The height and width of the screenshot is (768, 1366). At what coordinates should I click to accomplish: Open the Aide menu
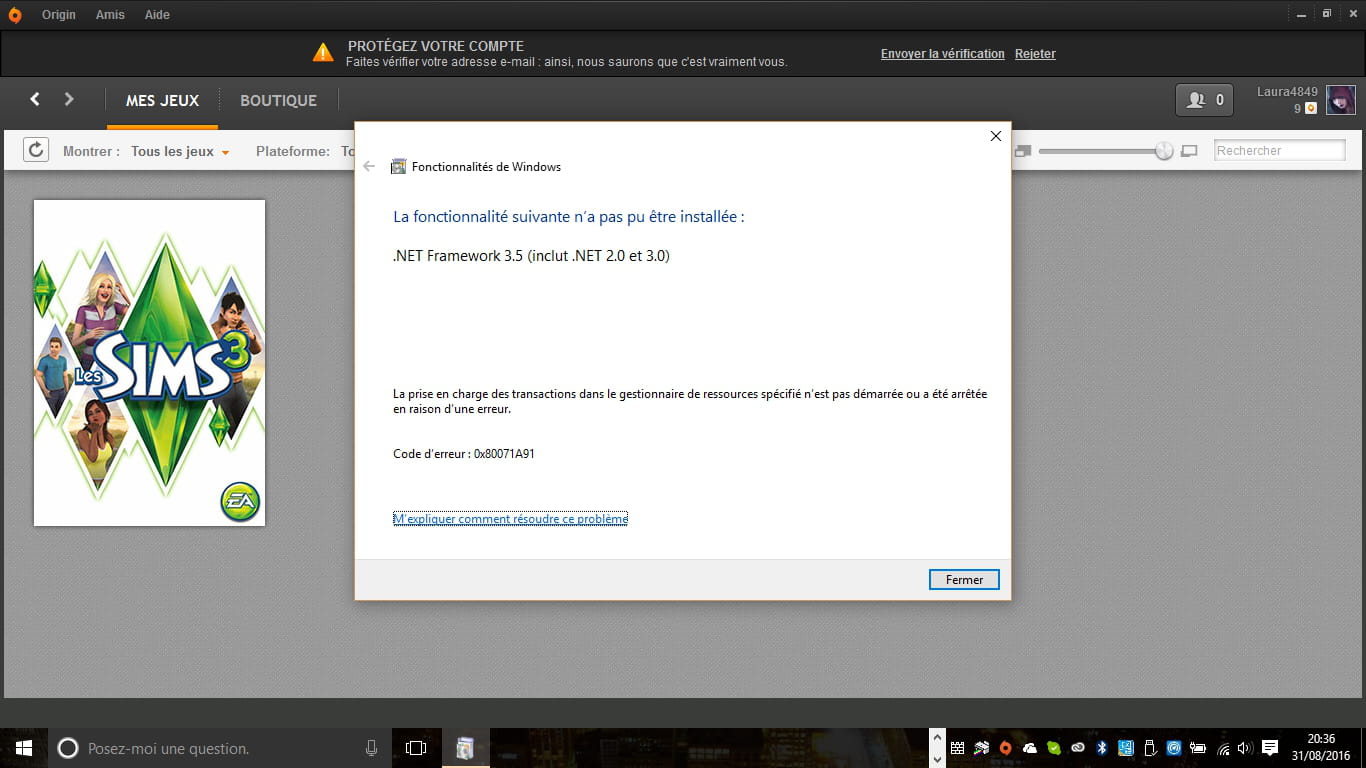pos(157,15)
